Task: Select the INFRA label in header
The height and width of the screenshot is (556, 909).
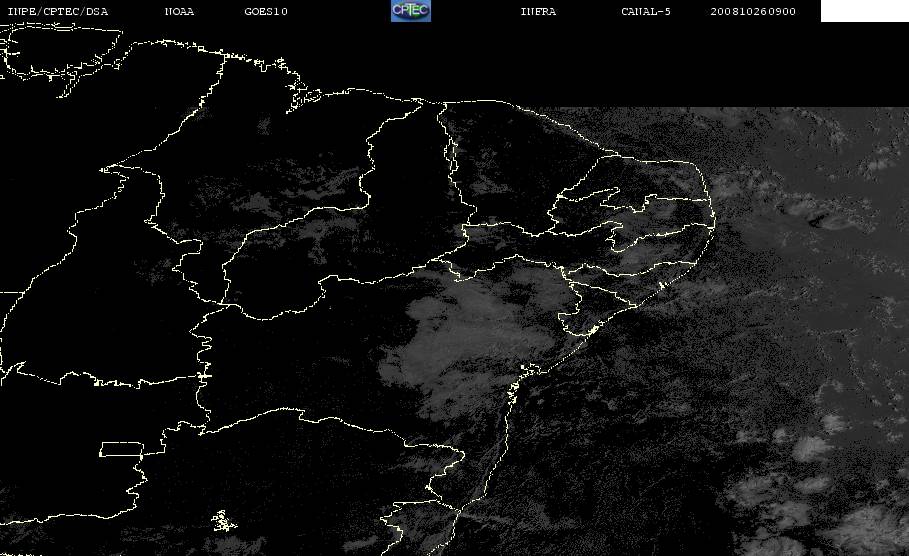Action: (x=538, y=12)
